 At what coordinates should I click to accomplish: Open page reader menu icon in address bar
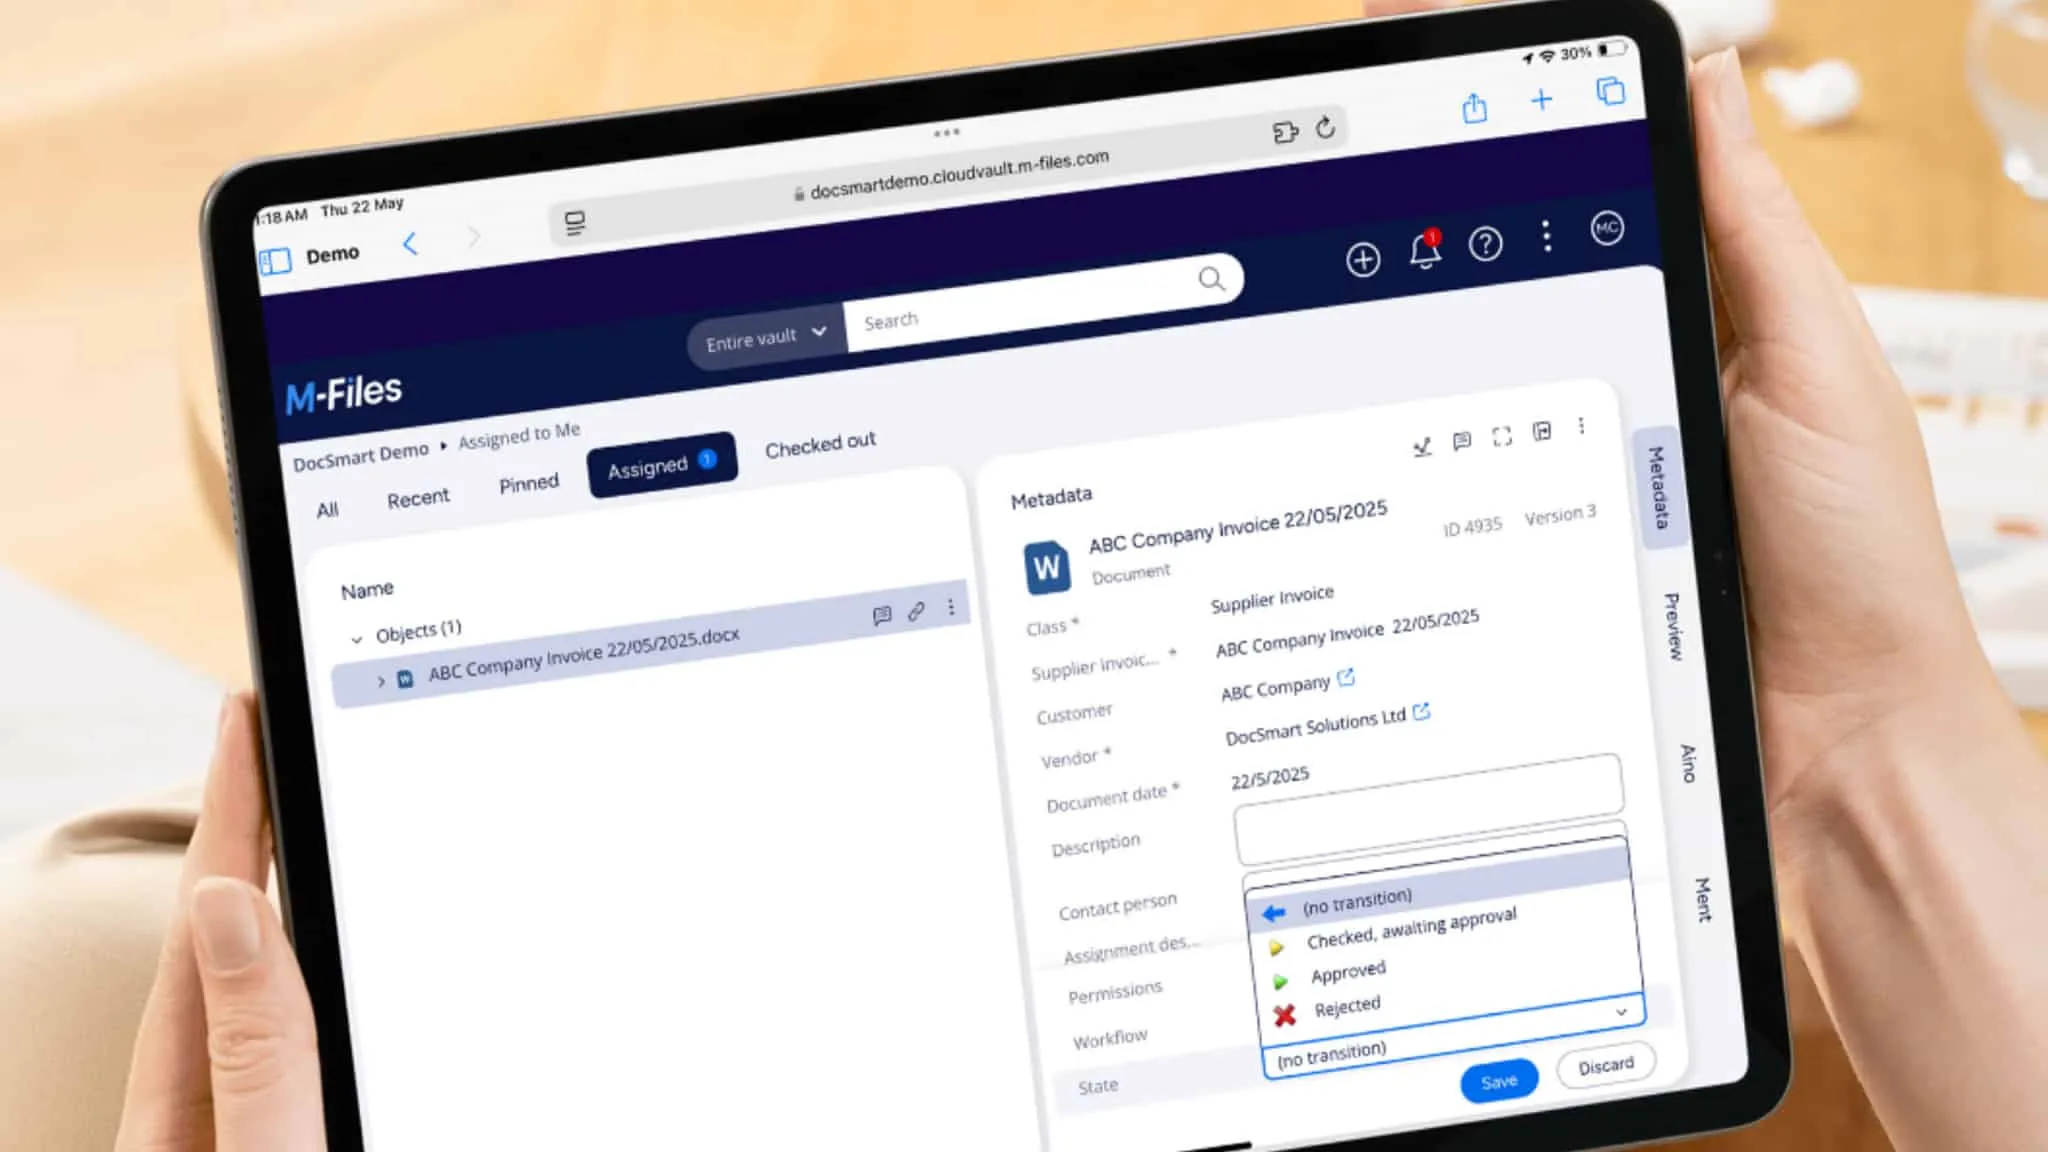575,223
